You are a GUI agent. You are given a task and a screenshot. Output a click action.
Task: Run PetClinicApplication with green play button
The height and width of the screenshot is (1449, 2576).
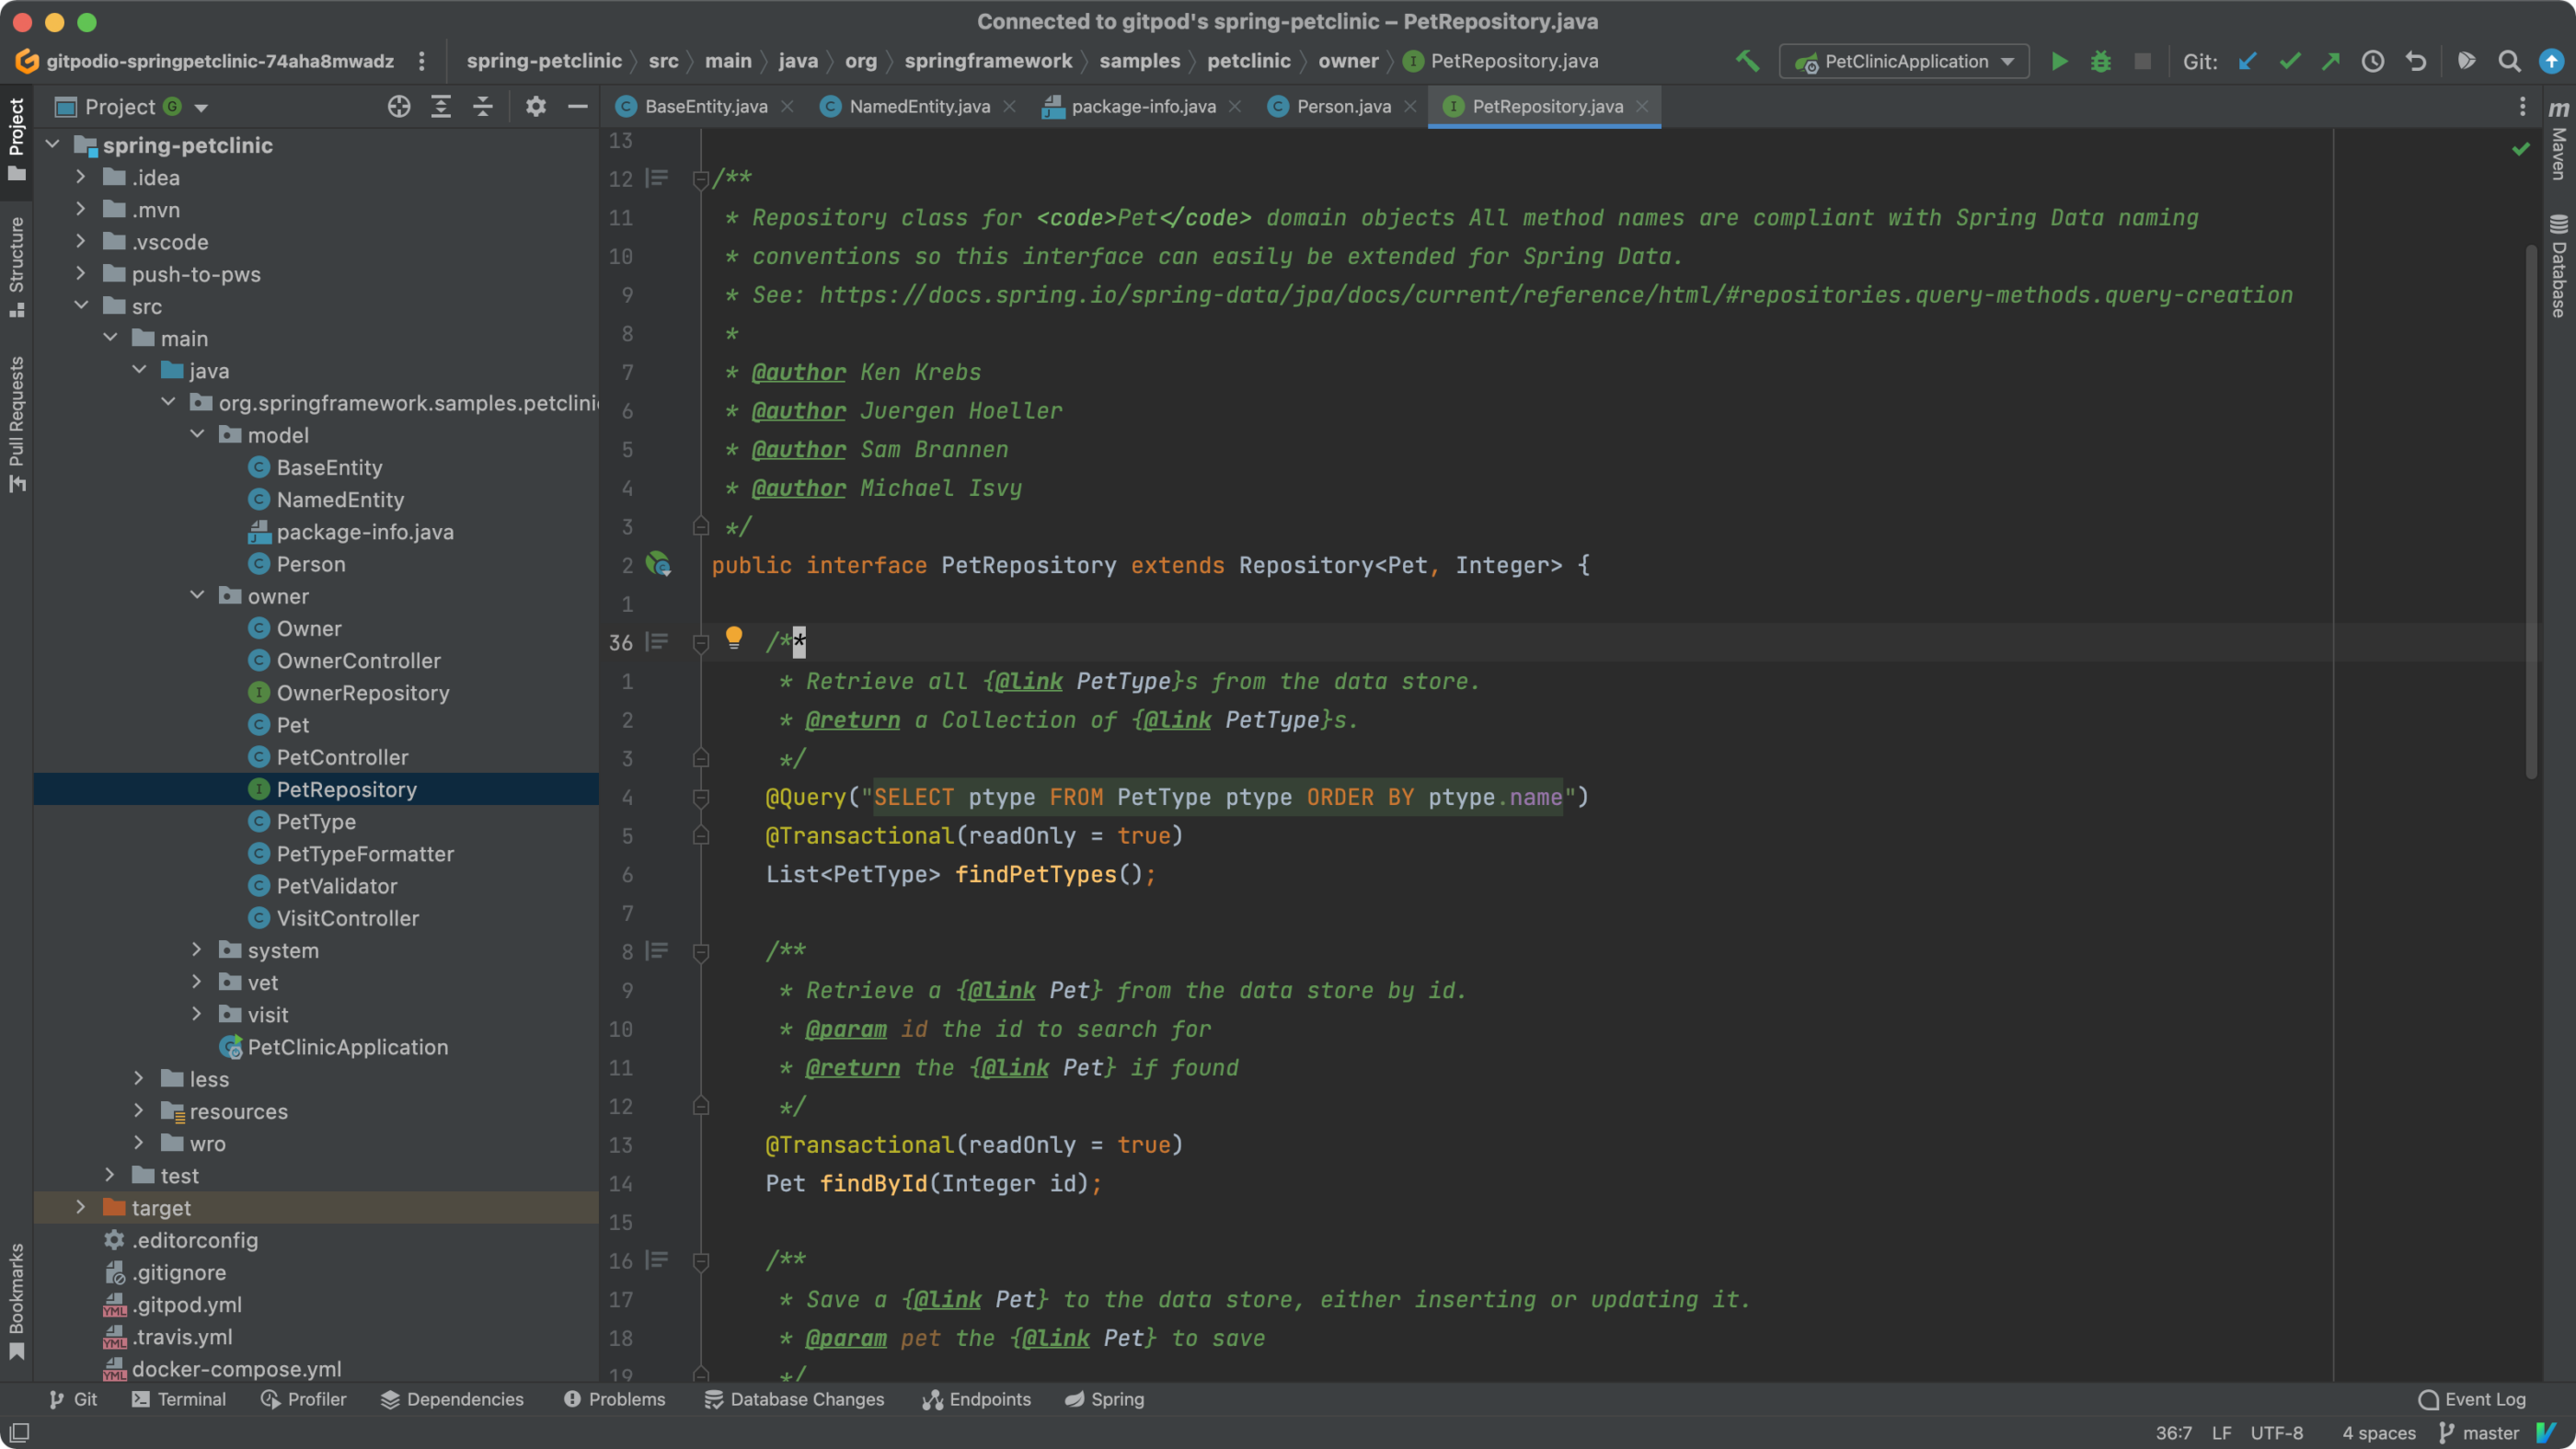coord(2059,61)
